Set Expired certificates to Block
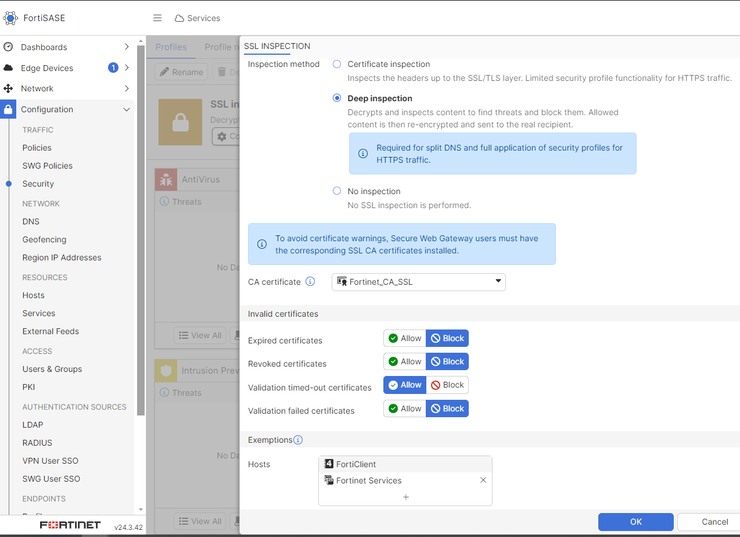The height and width of the screenshot is (537, 740). point(447,338)
